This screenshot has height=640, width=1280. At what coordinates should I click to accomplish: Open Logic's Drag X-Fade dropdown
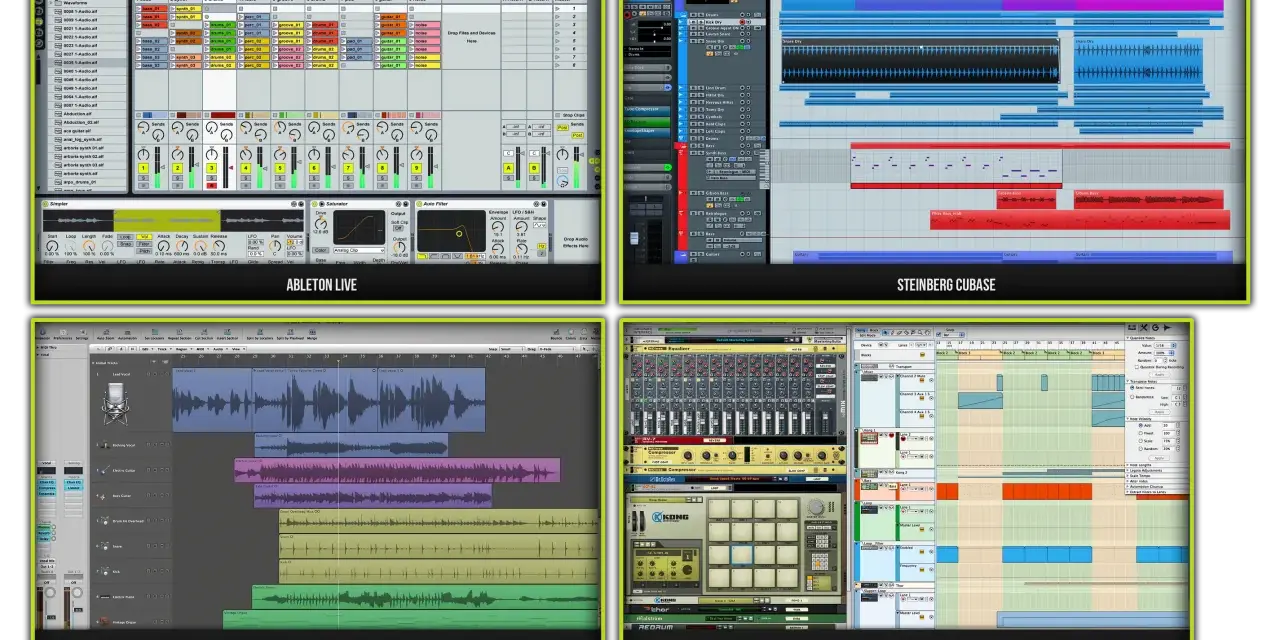click(556, 349)
